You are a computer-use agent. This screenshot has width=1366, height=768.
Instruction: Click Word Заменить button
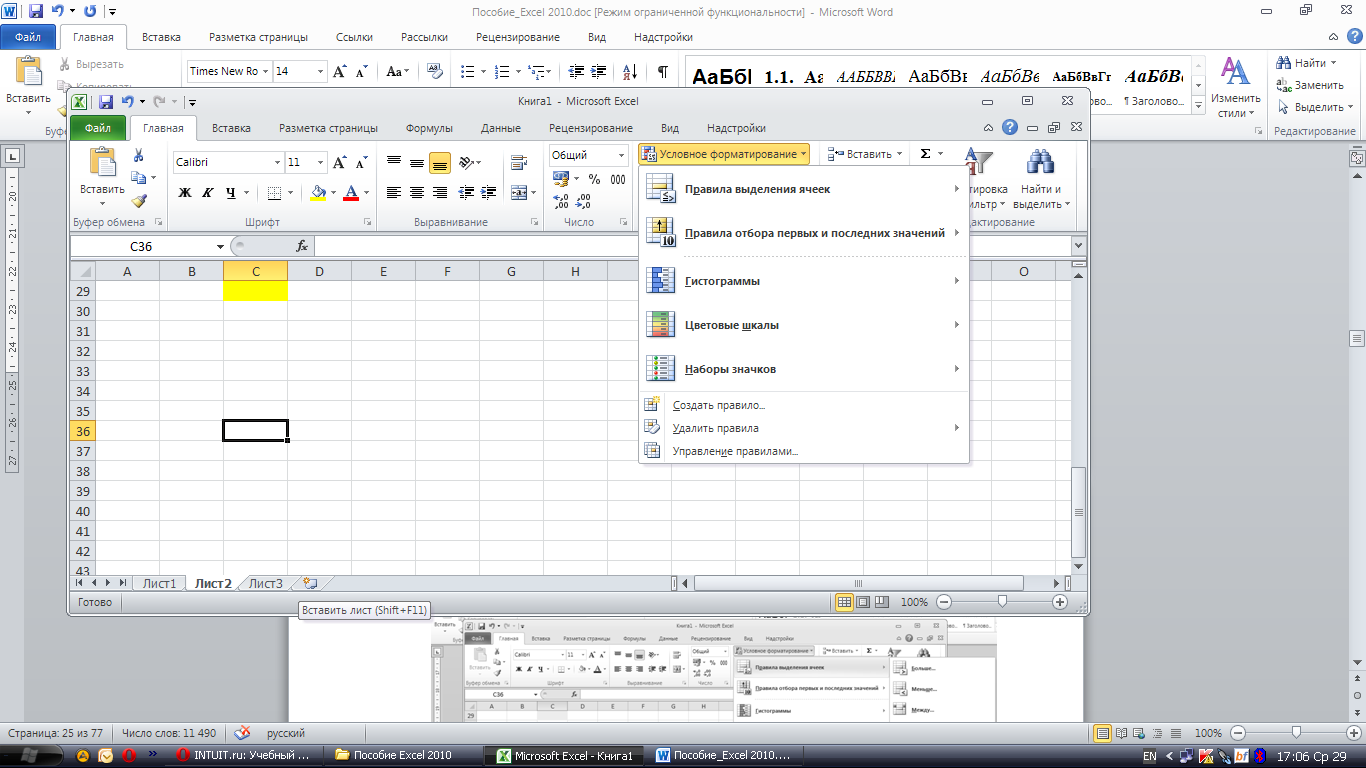pyautogui.click(x=1309, y=85)
